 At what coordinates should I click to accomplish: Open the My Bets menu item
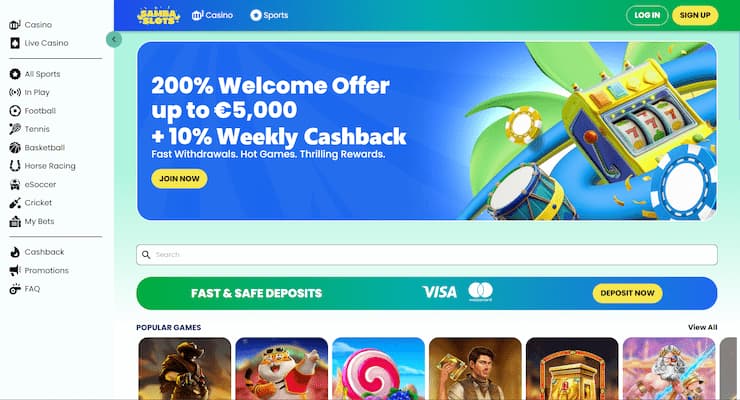click(32, 221)
